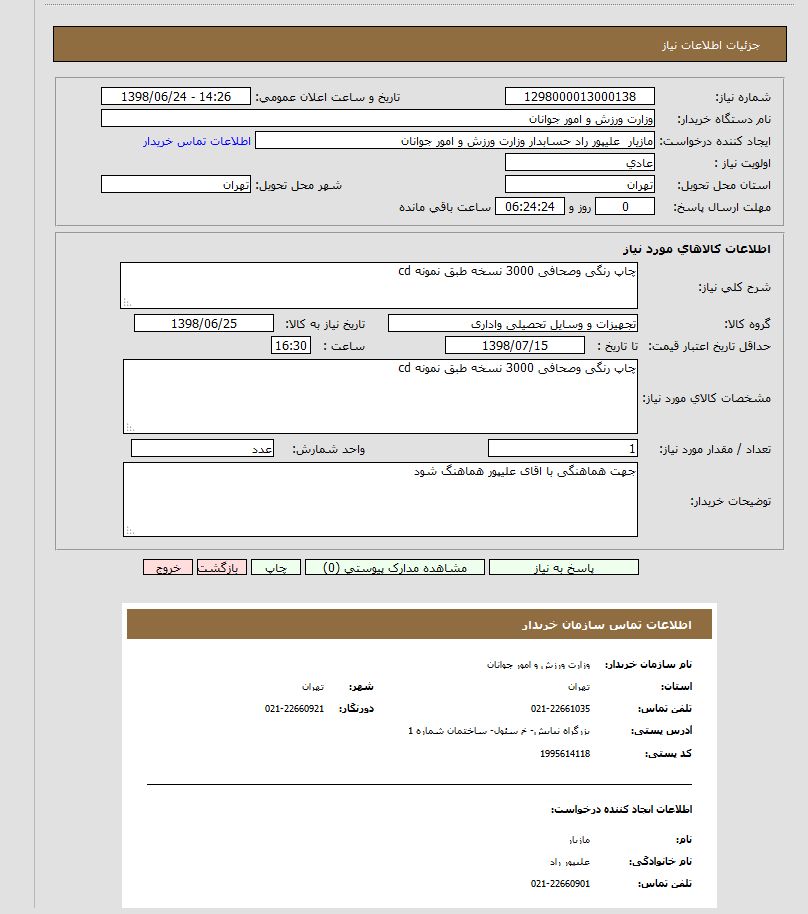This screenshot has height=914, width=808.
Task: Click the گروه کالا field
Action: (x=513, y=324)
